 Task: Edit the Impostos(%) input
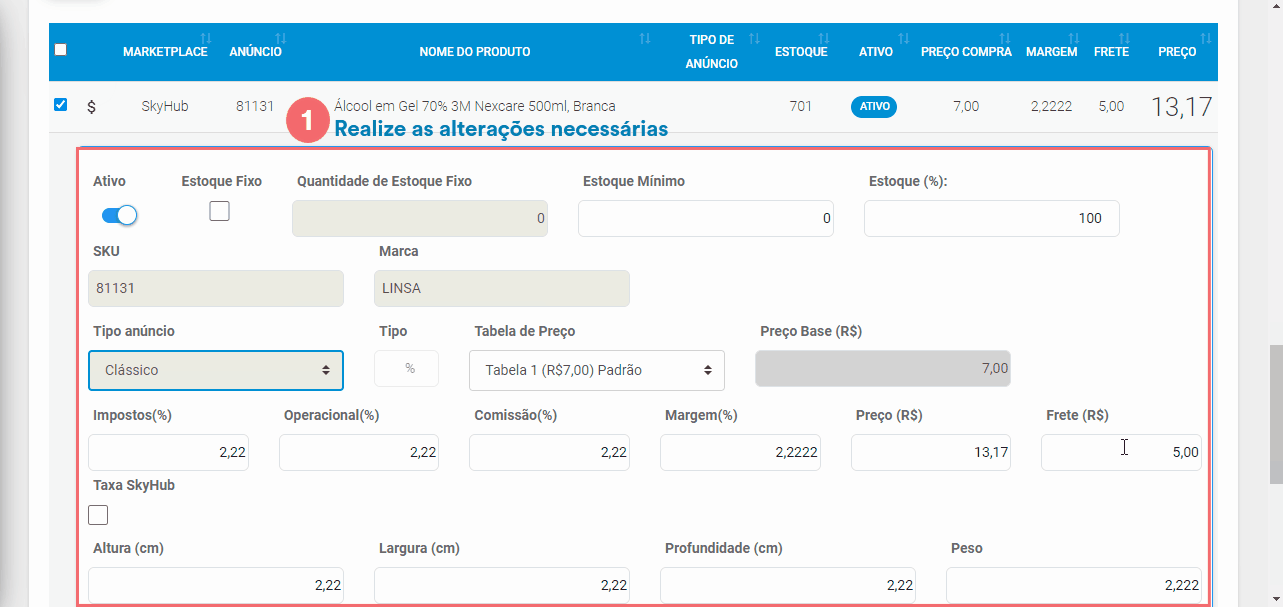(168, 452)
